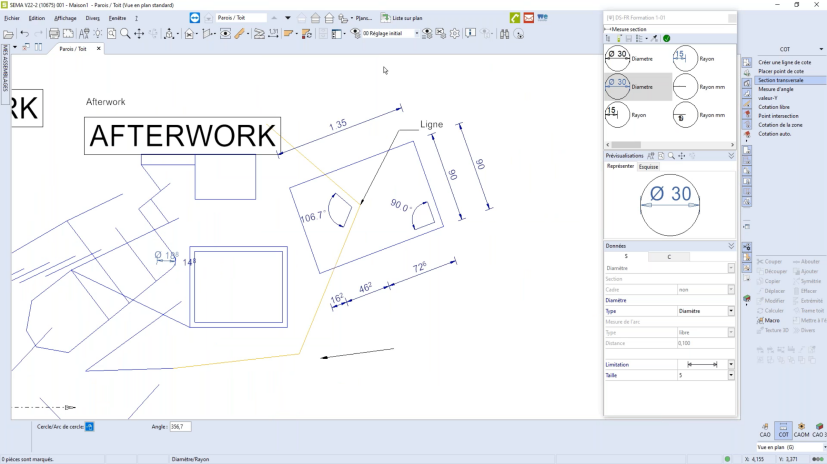The image size is (827, 464).
Task: Click the Liste sur plan button
Action: (401, 18)
